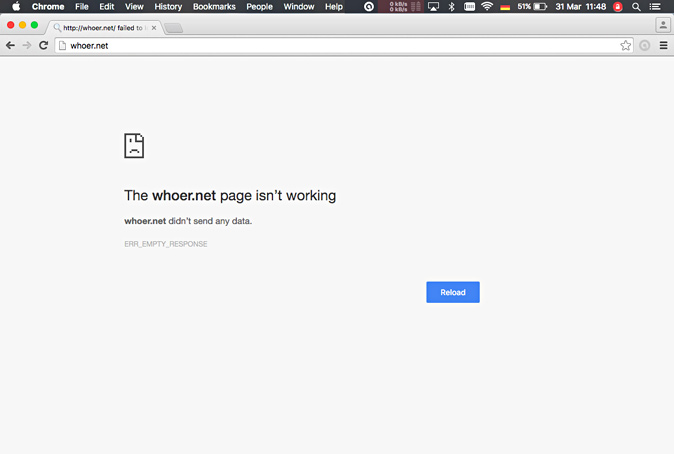Click the date and time 31 Mar 11:48
The width and height of the screenshot is (674, 454).
pos(581,6)
